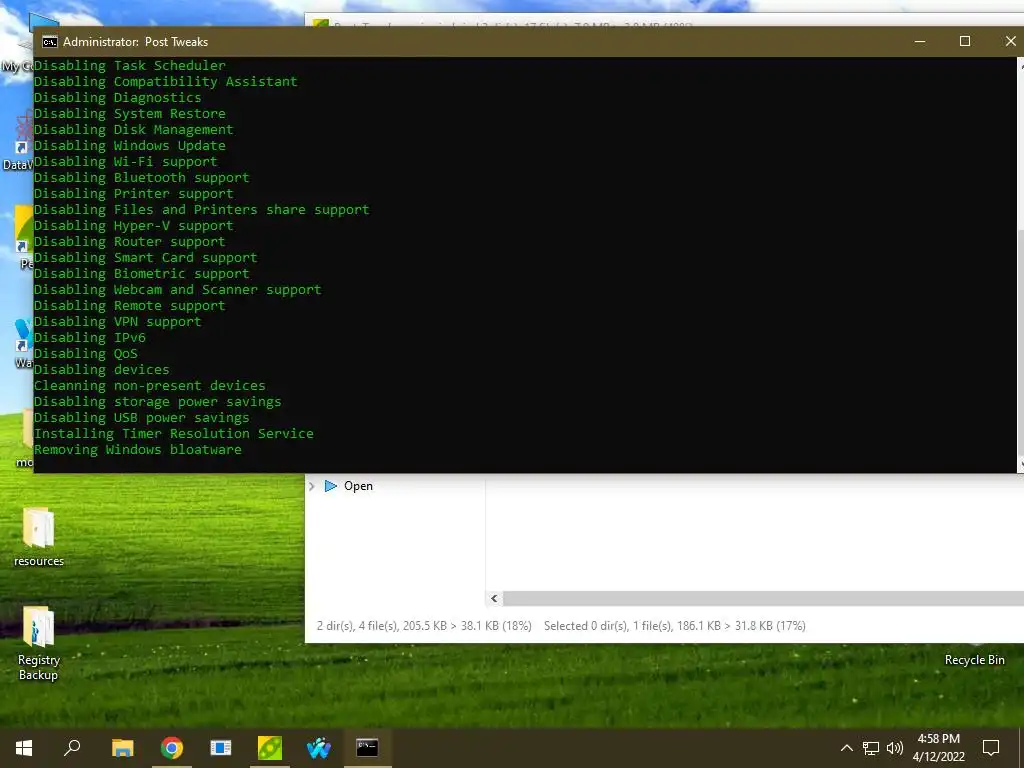Open the volume speaker control
This screenshot has height=768, width=1024.
point(895,748)
